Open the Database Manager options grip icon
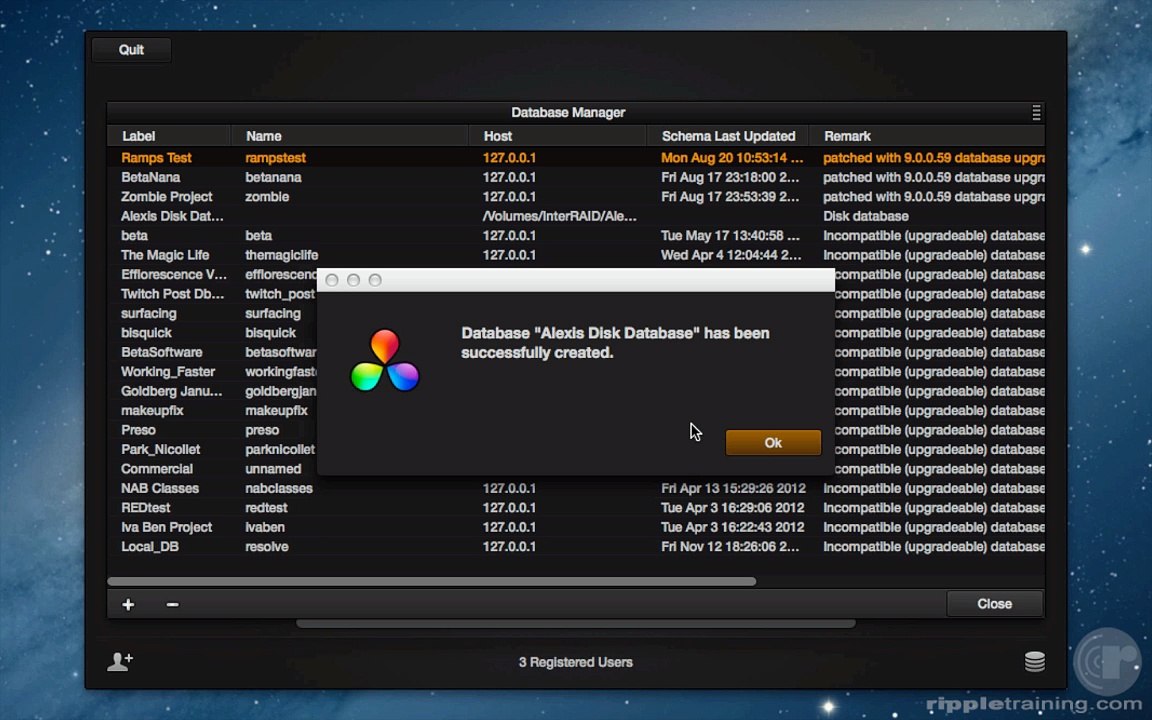 [x=1036, y=112]
